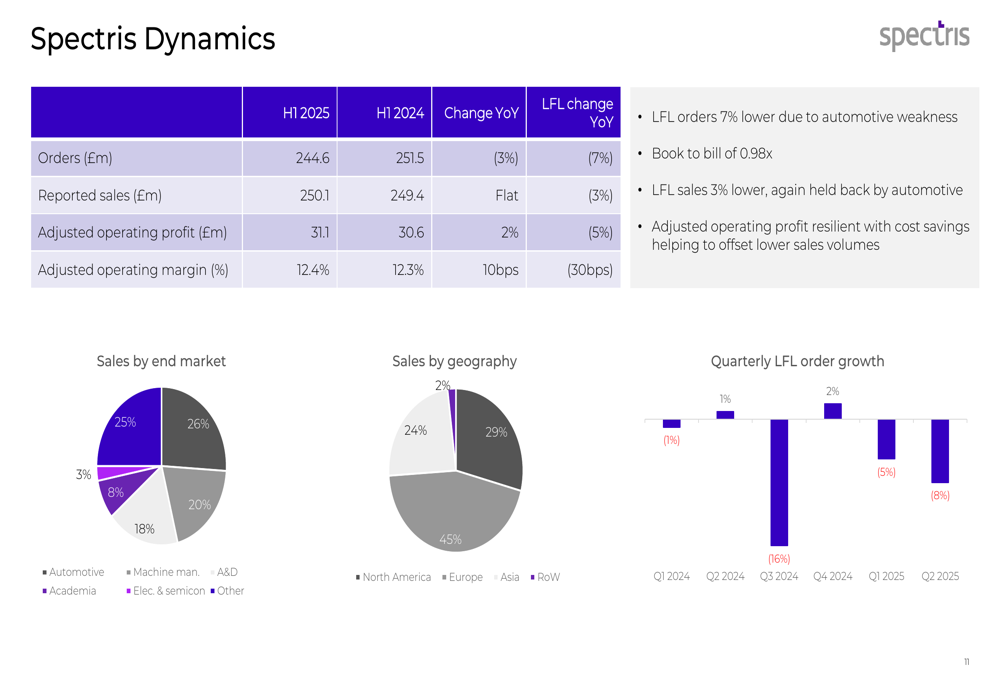Select the 244.6 orders value
1000x685 pixels.
[312, 158]
